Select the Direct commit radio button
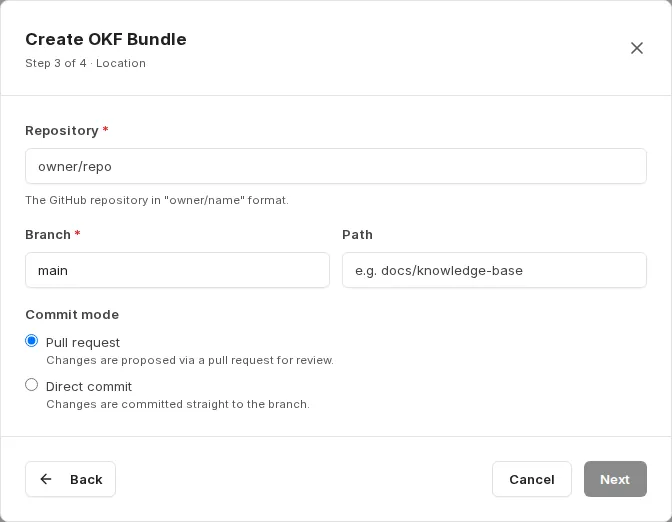The image size is (672, 522). click(x=31, y=385)
